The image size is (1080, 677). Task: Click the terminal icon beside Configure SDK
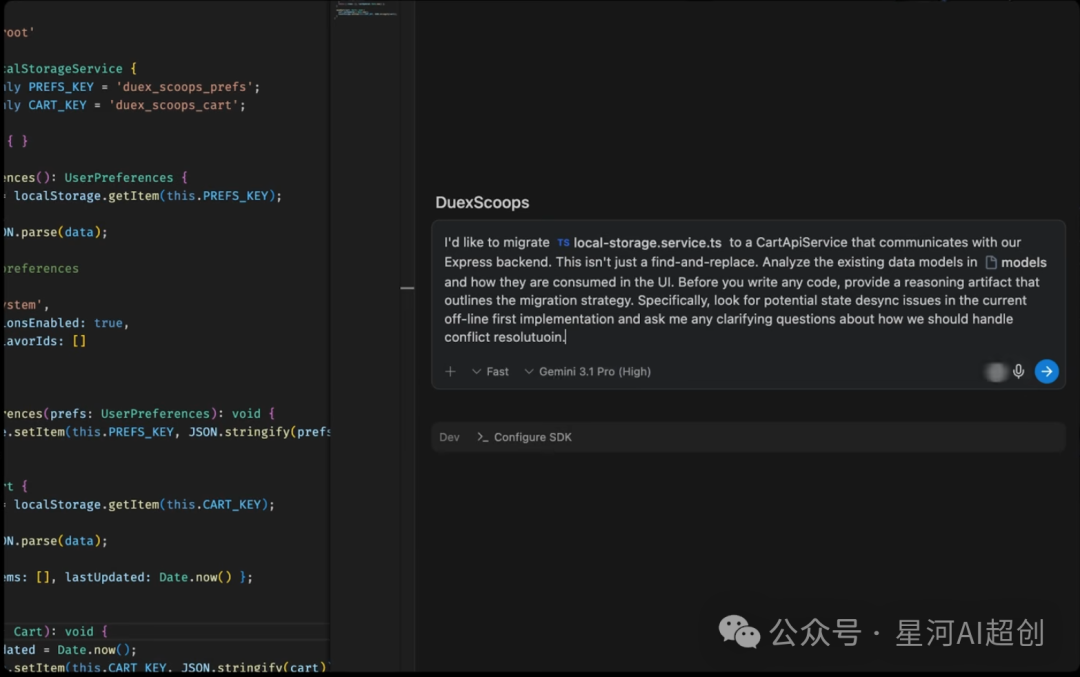coord(483,437)
